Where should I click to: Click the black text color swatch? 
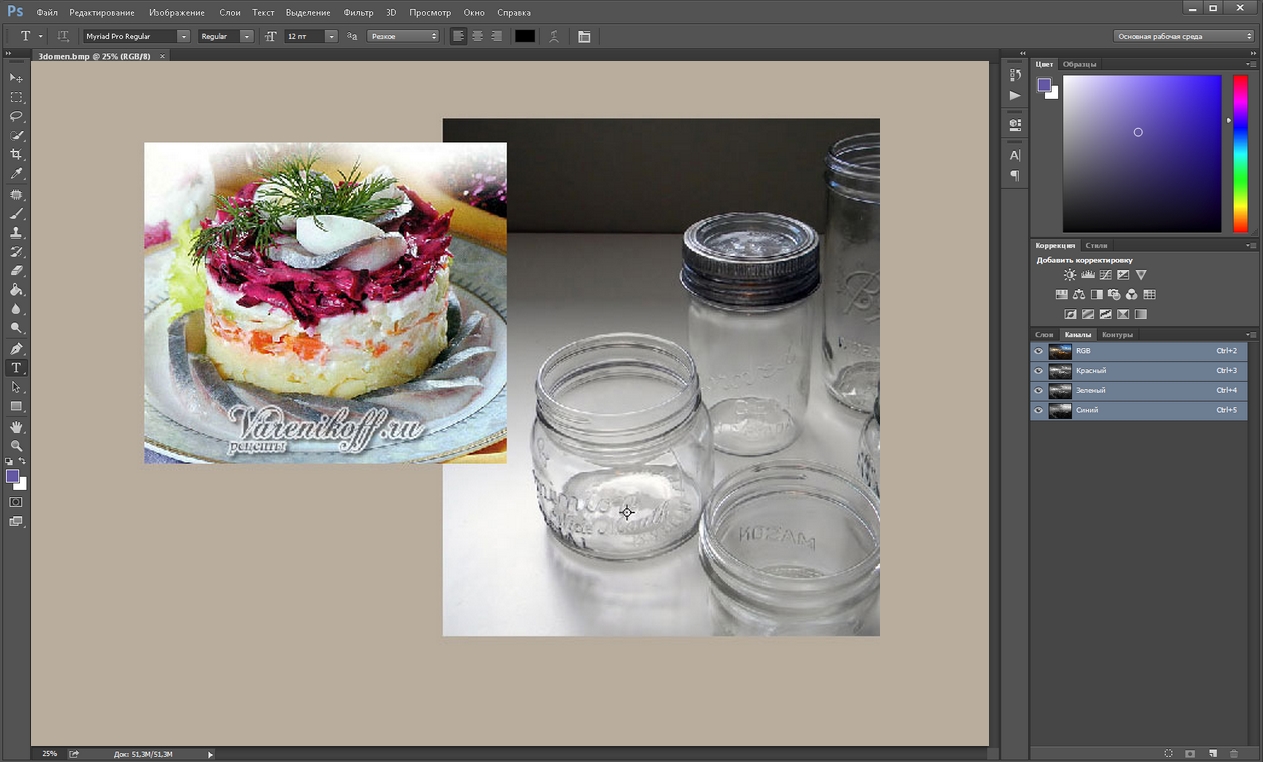[x=525, y=36]
